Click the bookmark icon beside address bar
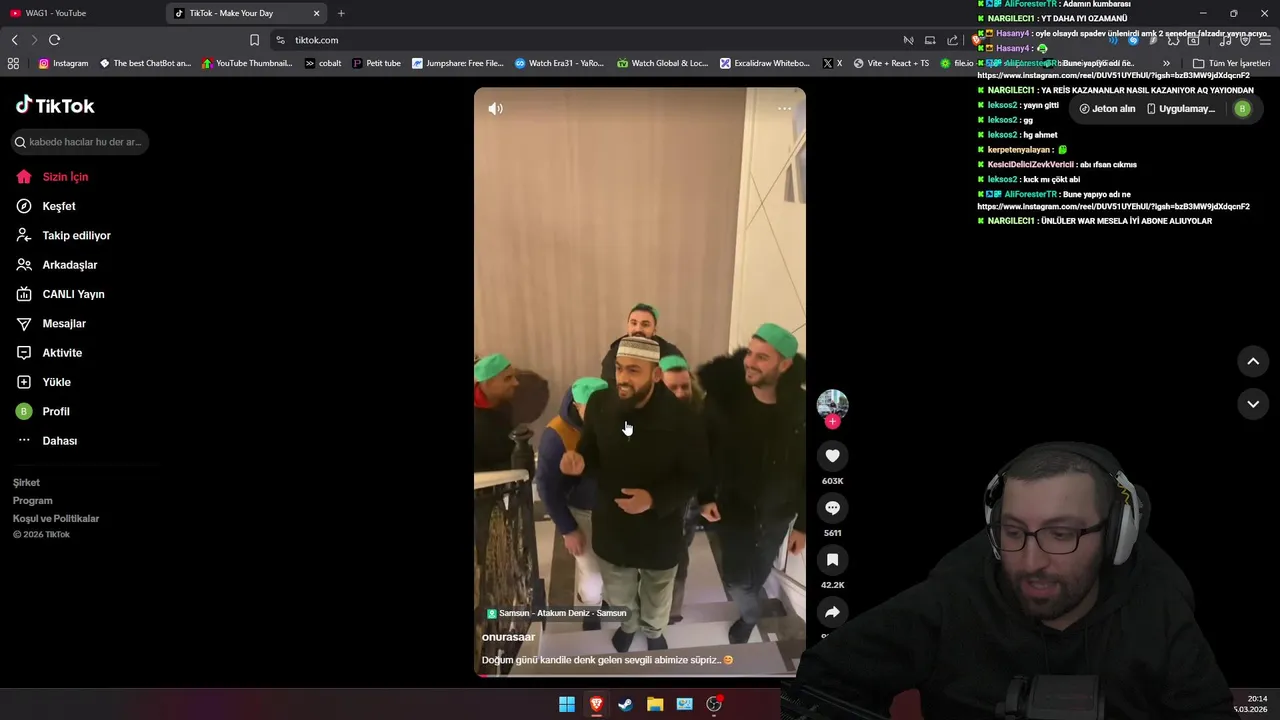The width and height of the screenshot is (1280, 720). [x=254, y=40]
